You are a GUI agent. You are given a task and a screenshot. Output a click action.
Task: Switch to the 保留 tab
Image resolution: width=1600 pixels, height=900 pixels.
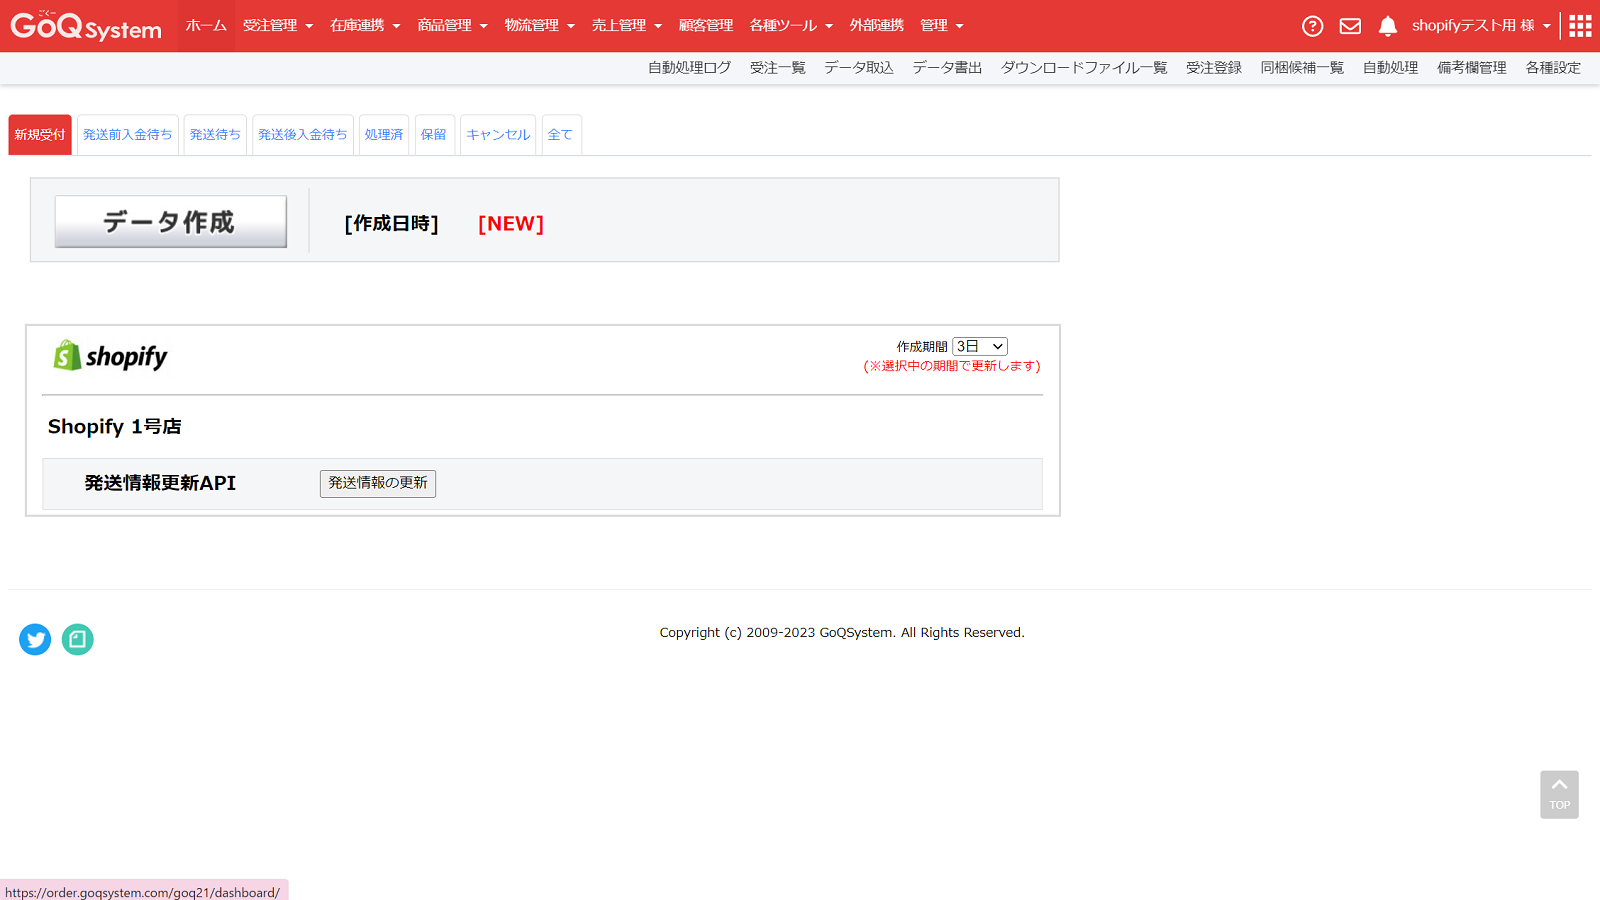[x=434, y=135]
